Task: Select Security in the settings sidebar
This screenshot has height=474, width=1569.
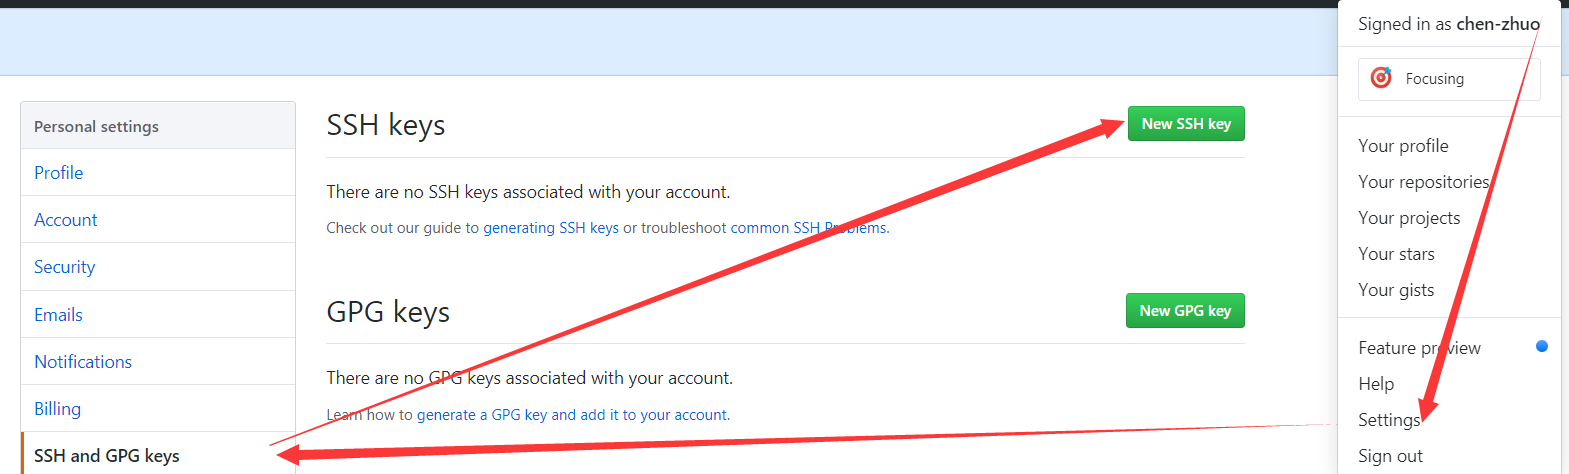Action: [65, 267]
